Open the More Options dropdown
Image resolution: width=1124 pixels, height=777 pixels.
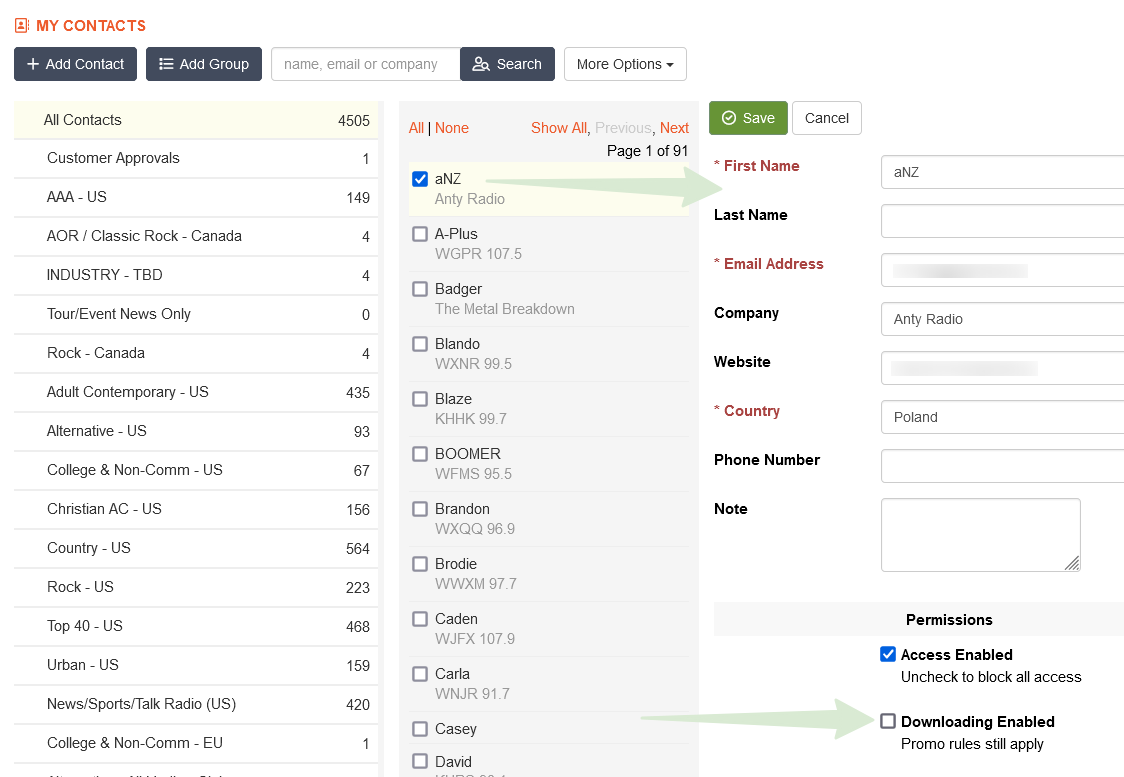[x=625, y=64]
